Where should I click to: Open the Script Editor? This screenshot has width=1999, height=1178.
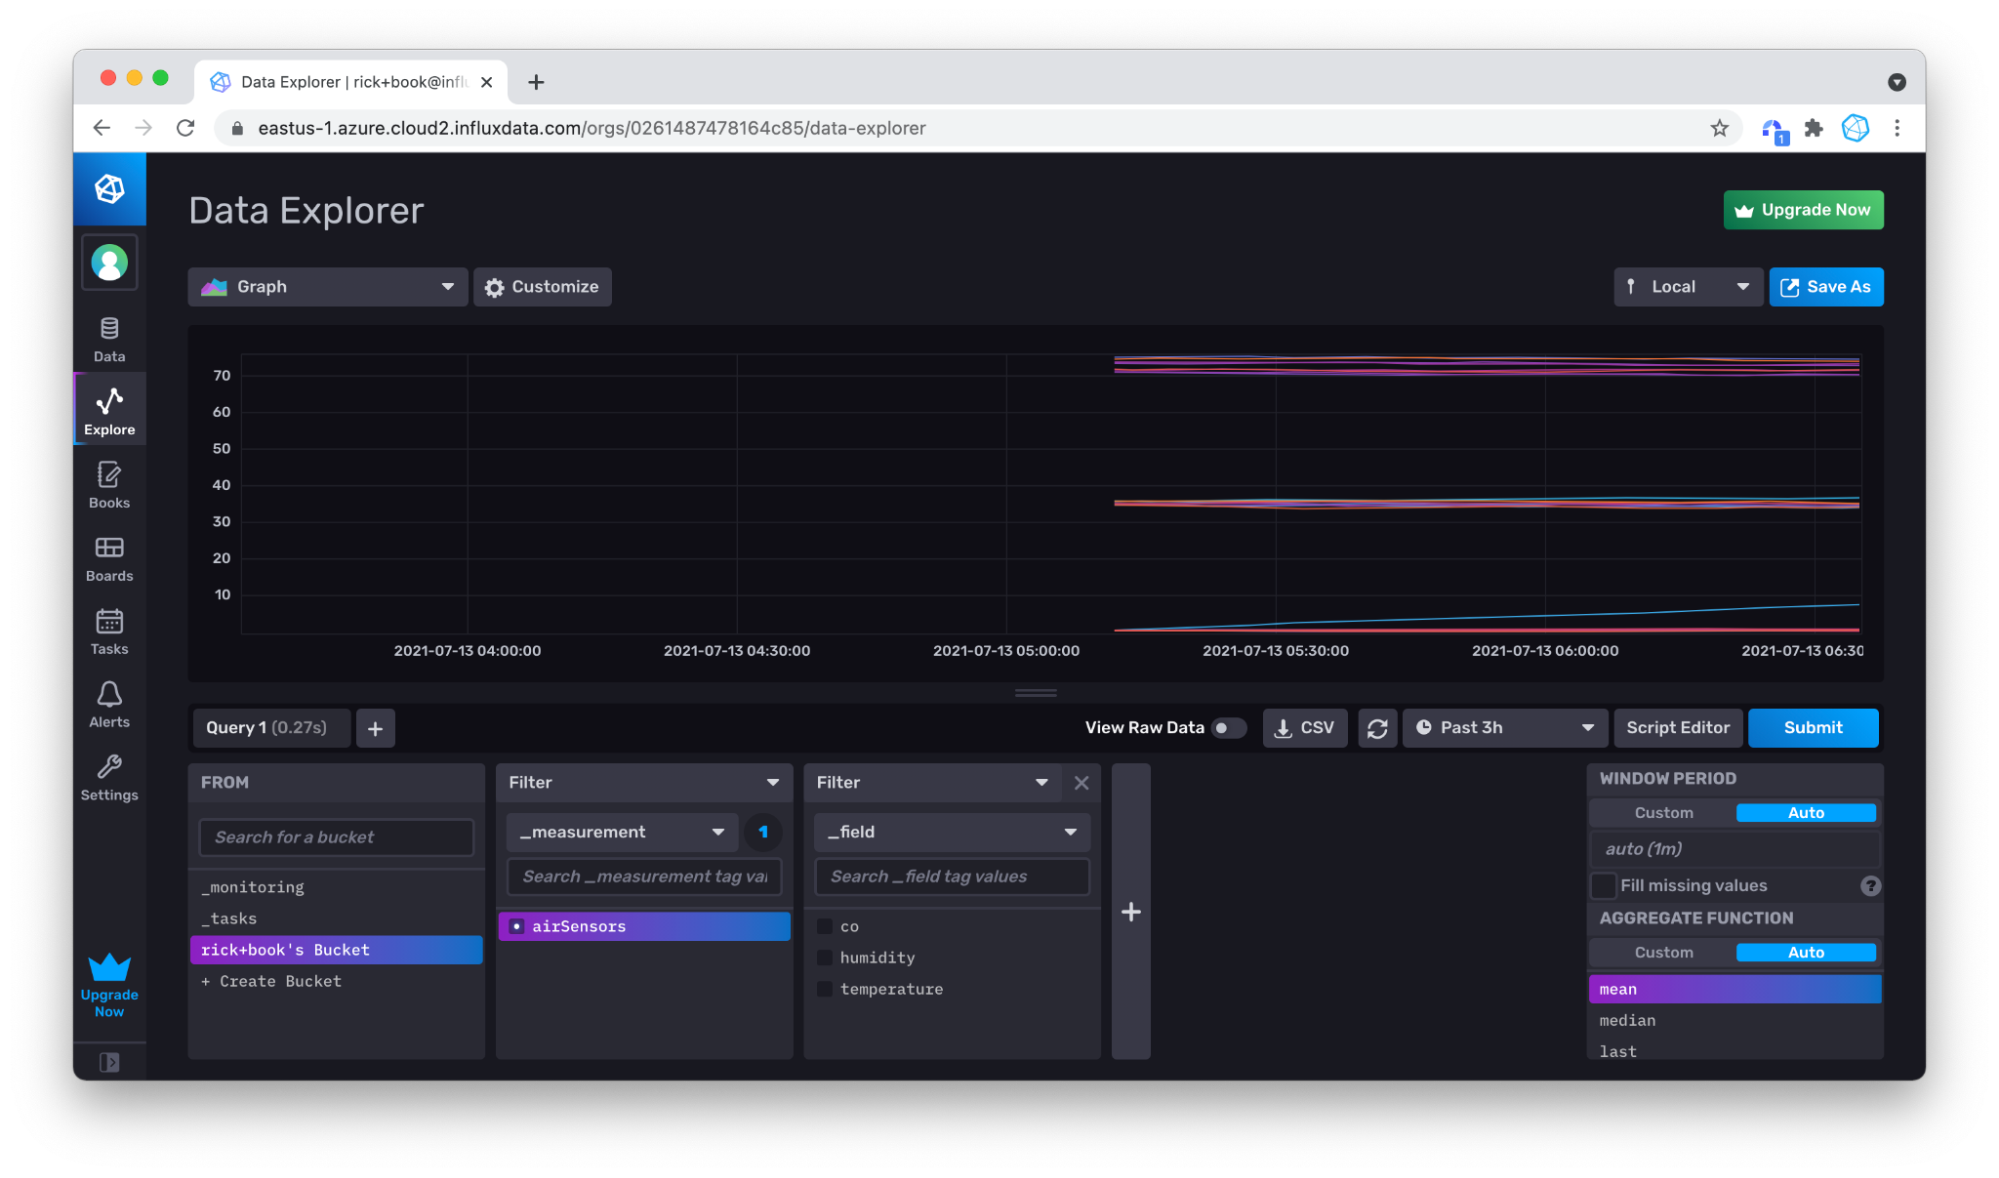point(1677,728)
